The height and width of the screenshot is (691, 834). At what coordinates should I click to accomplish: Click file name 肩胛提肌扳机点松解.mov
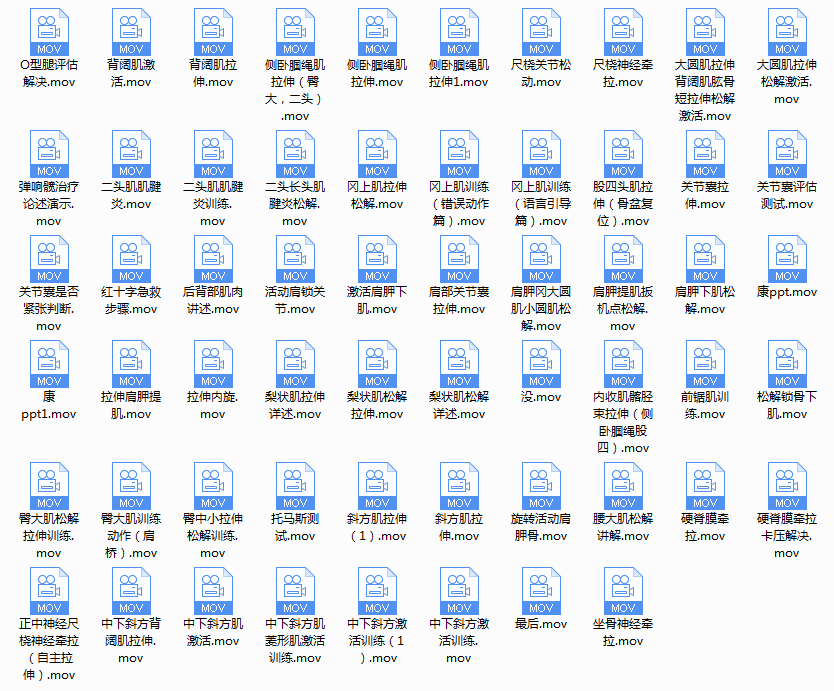coord(623,309)
